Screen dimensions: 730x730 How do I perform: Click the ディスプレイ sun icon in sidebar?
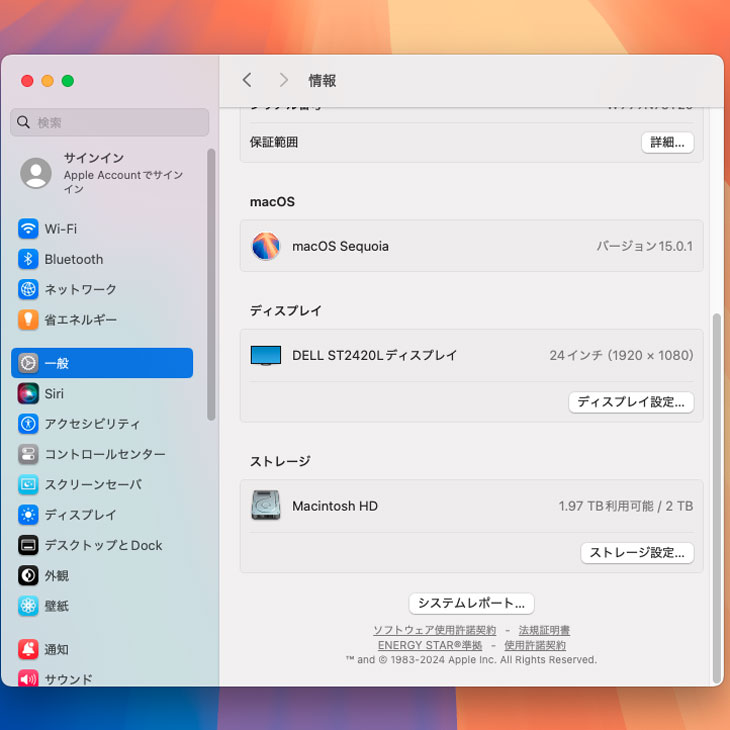[28, 514]
